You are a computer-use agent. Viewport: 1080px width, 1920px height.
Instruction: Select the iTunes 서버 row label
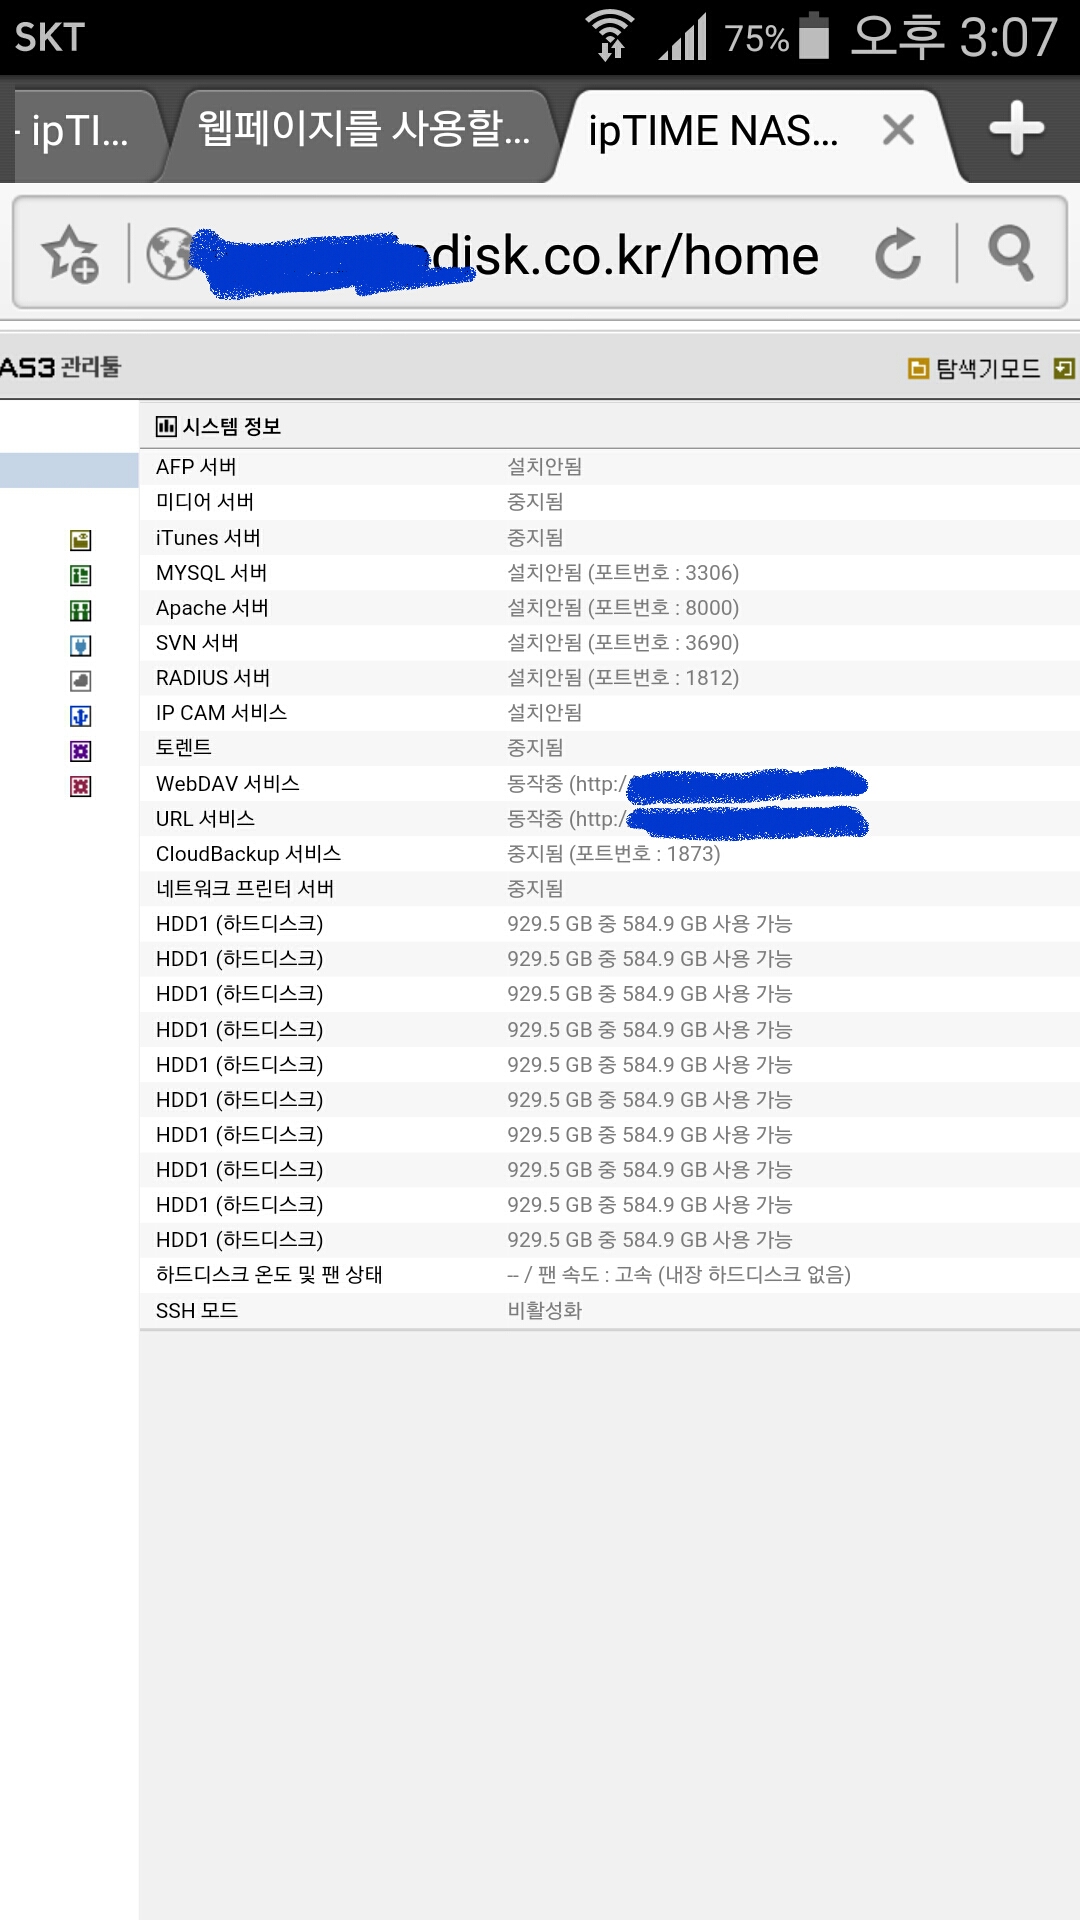pyautogui.click(x=208, y=538)
